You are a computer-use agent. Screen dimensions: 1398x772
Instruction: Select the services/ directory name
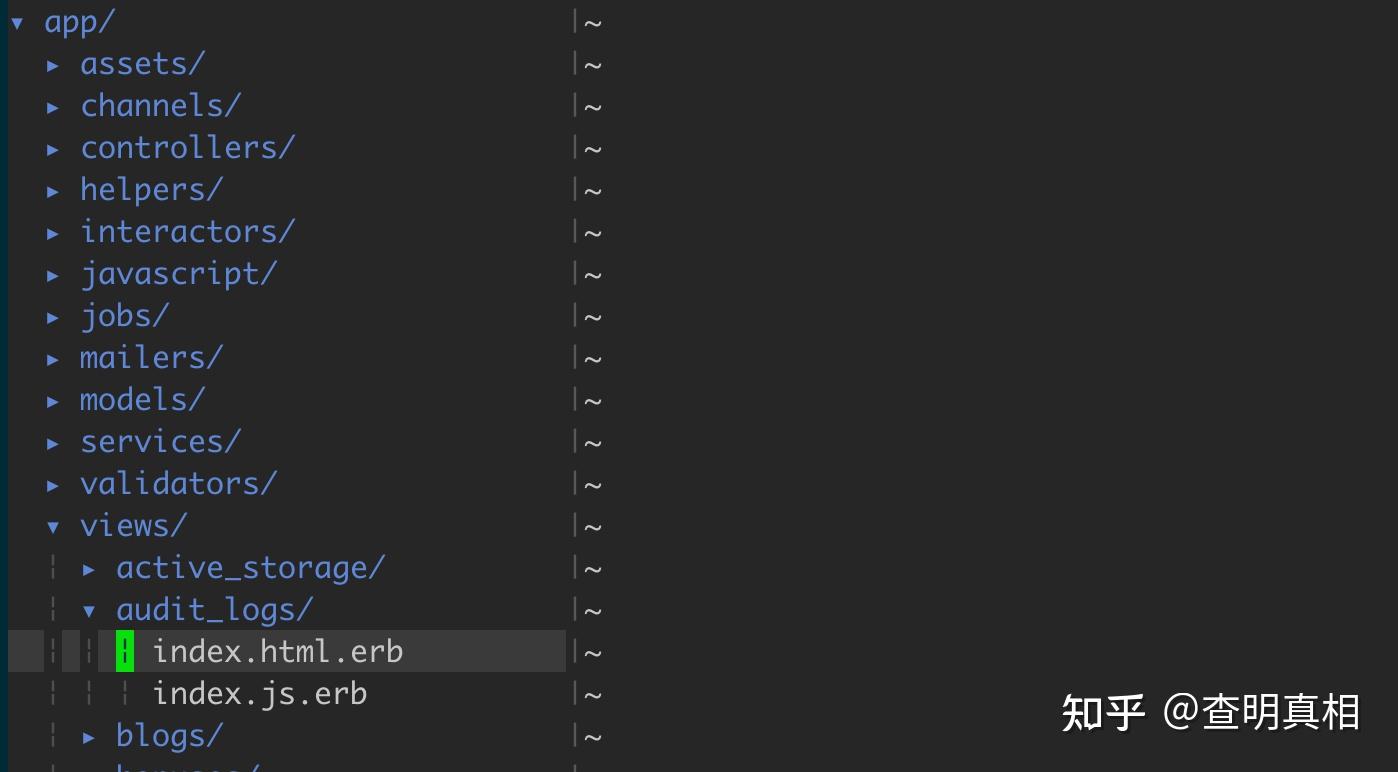point(161,442)
